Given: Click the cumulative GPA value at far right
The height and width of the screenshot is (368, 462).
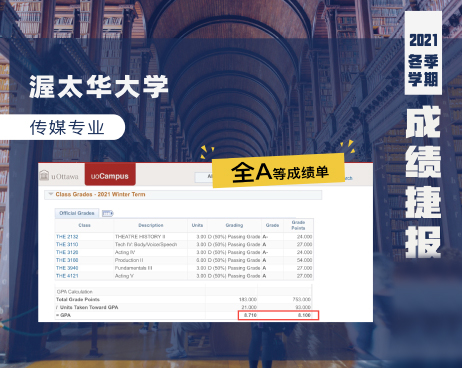Looking at the screenshot, I should click(304, 315).
